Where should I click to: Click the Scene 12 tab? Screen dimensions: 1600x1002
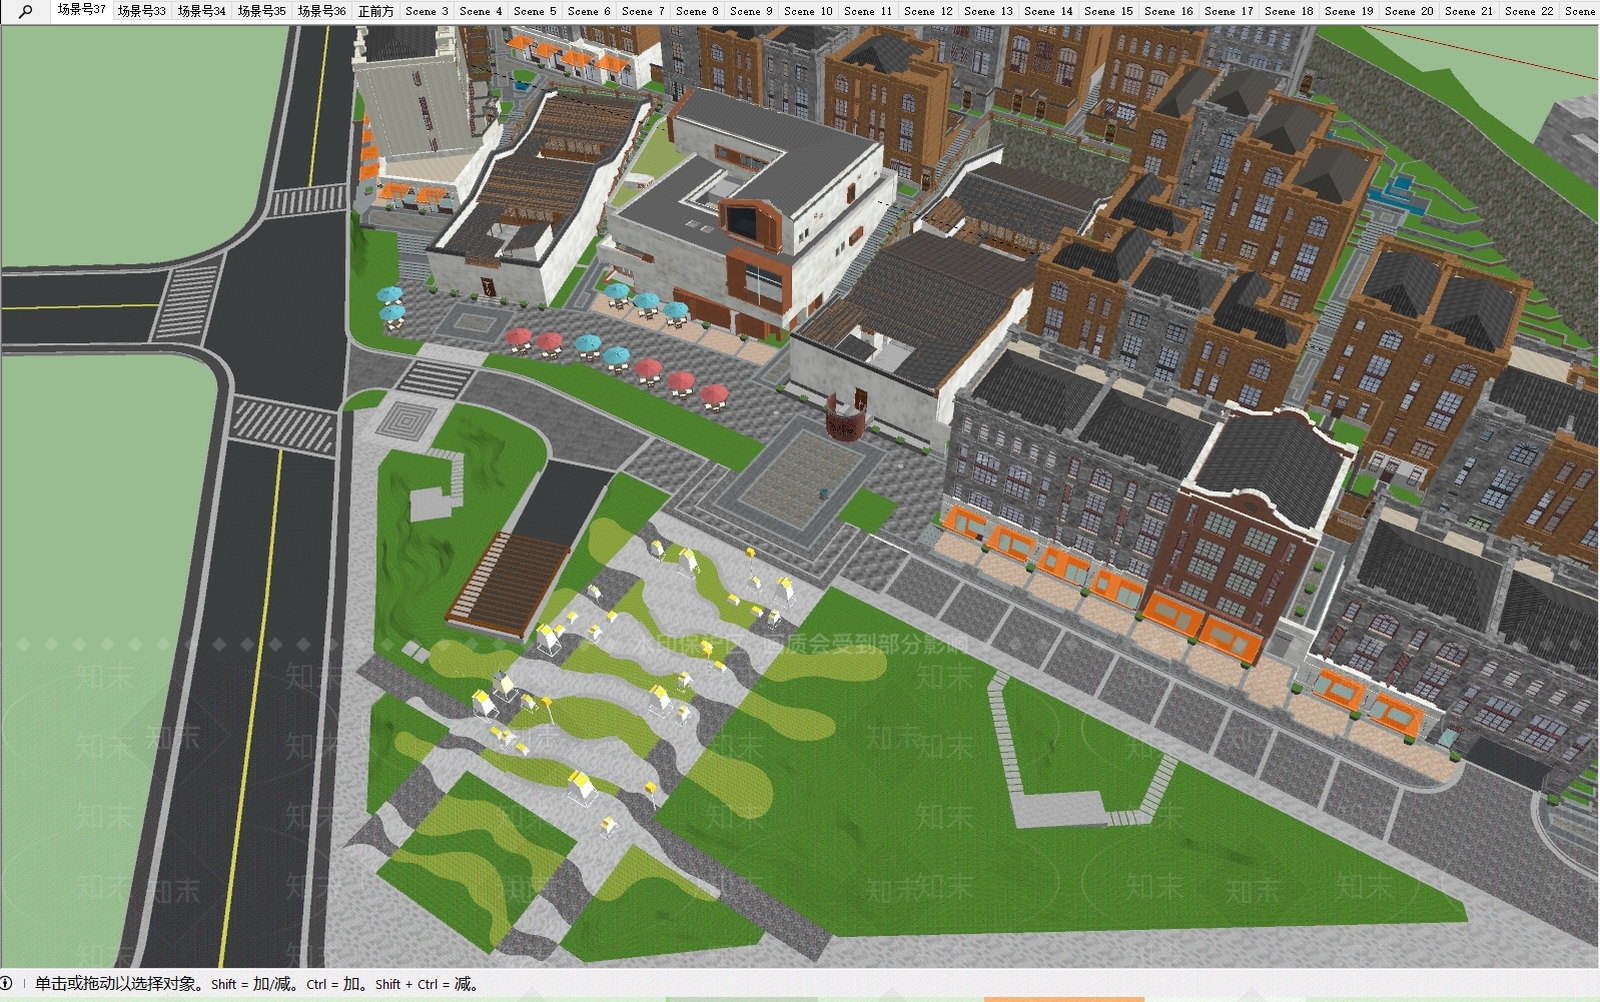[x=927, y=11]
